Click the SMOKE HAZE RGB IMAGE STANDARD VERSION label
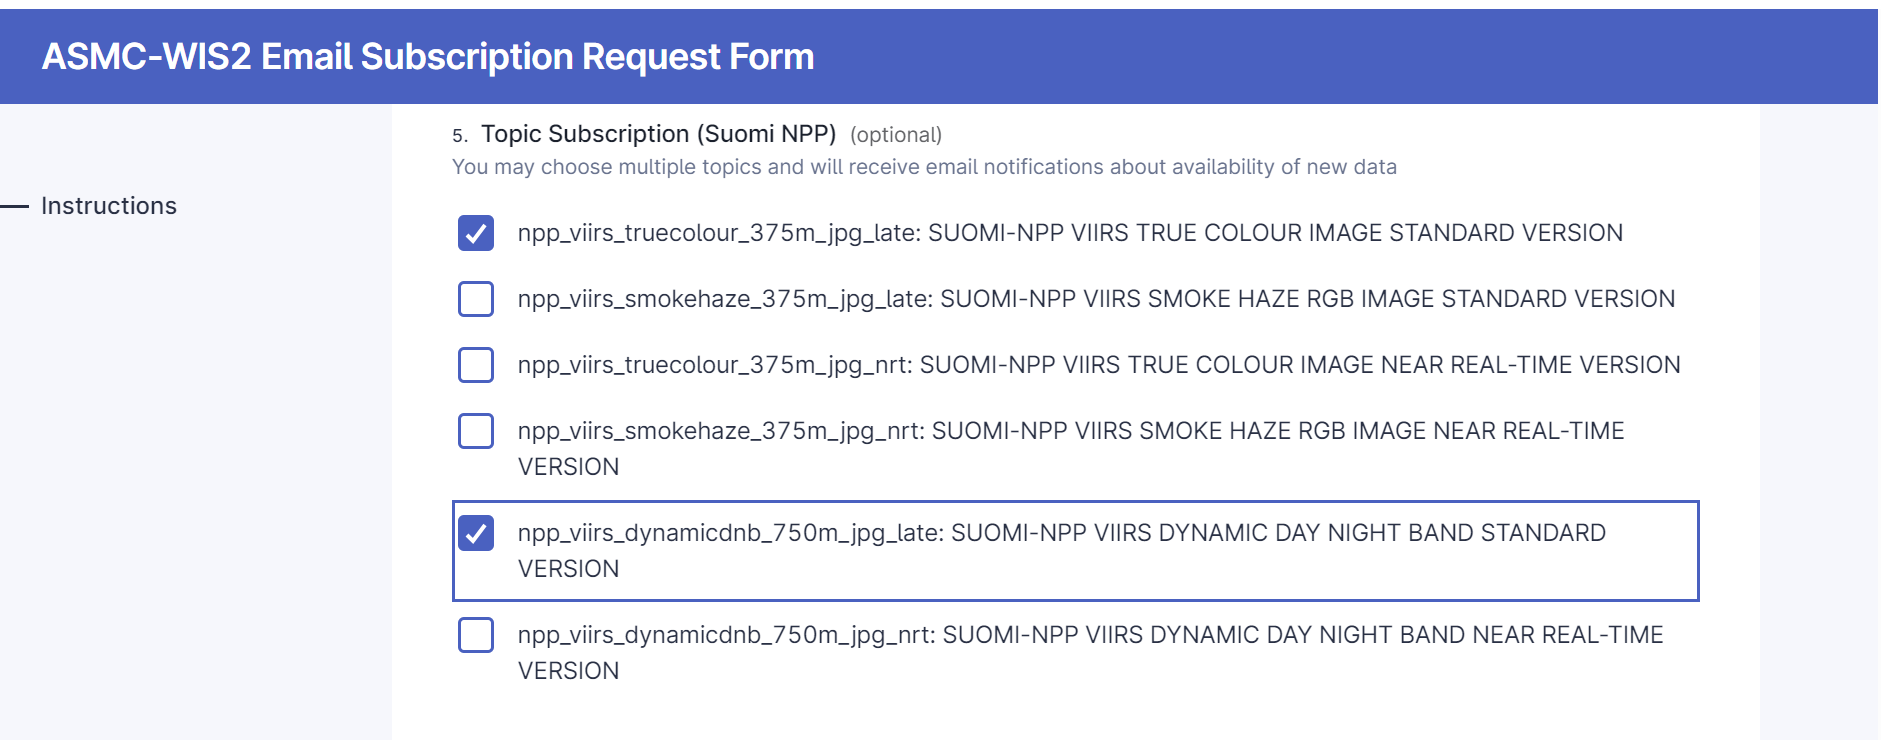This screenshot has height=746, width=1886. coord(1096,299)
